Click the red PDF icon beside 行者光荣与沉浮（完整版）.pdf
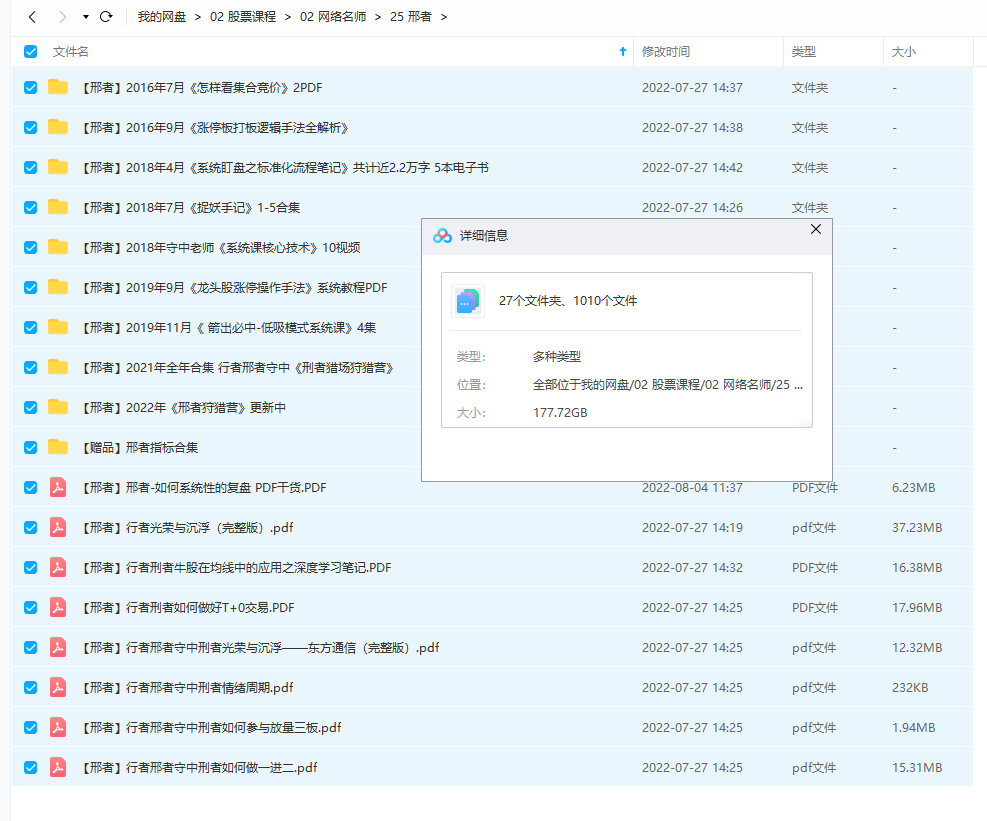The image size is (987, 821). point(58,527)
